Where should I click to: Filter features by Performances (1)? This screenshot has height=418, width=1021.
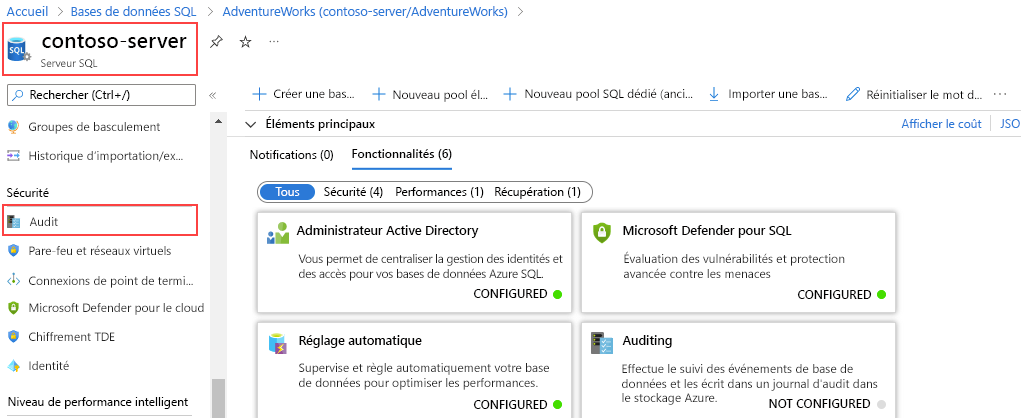tap(440, 192)
